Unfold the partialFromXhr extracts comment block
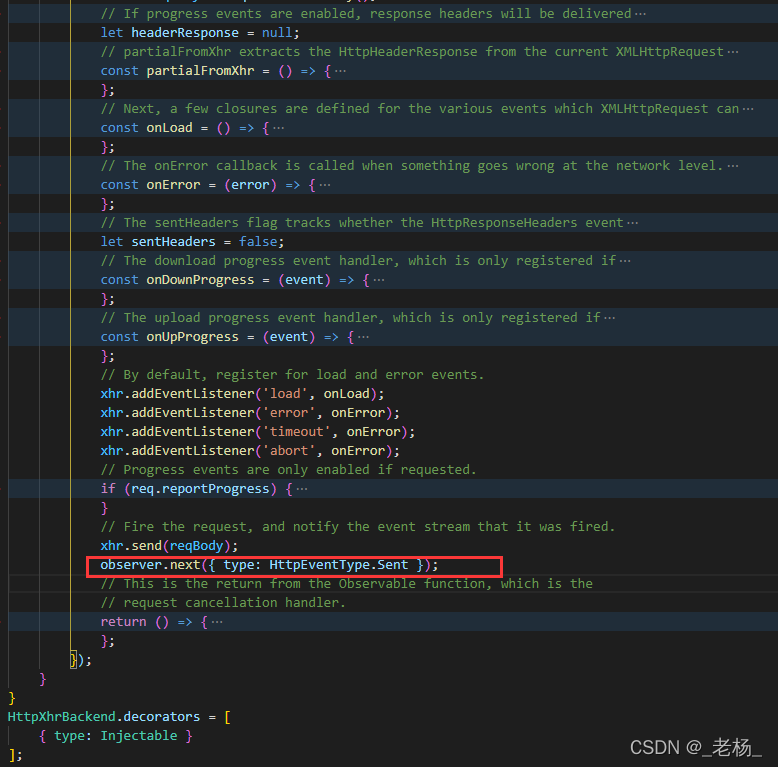Image resolution: width=778 pixels, height=767 pixels. click(x=733, y=52)
